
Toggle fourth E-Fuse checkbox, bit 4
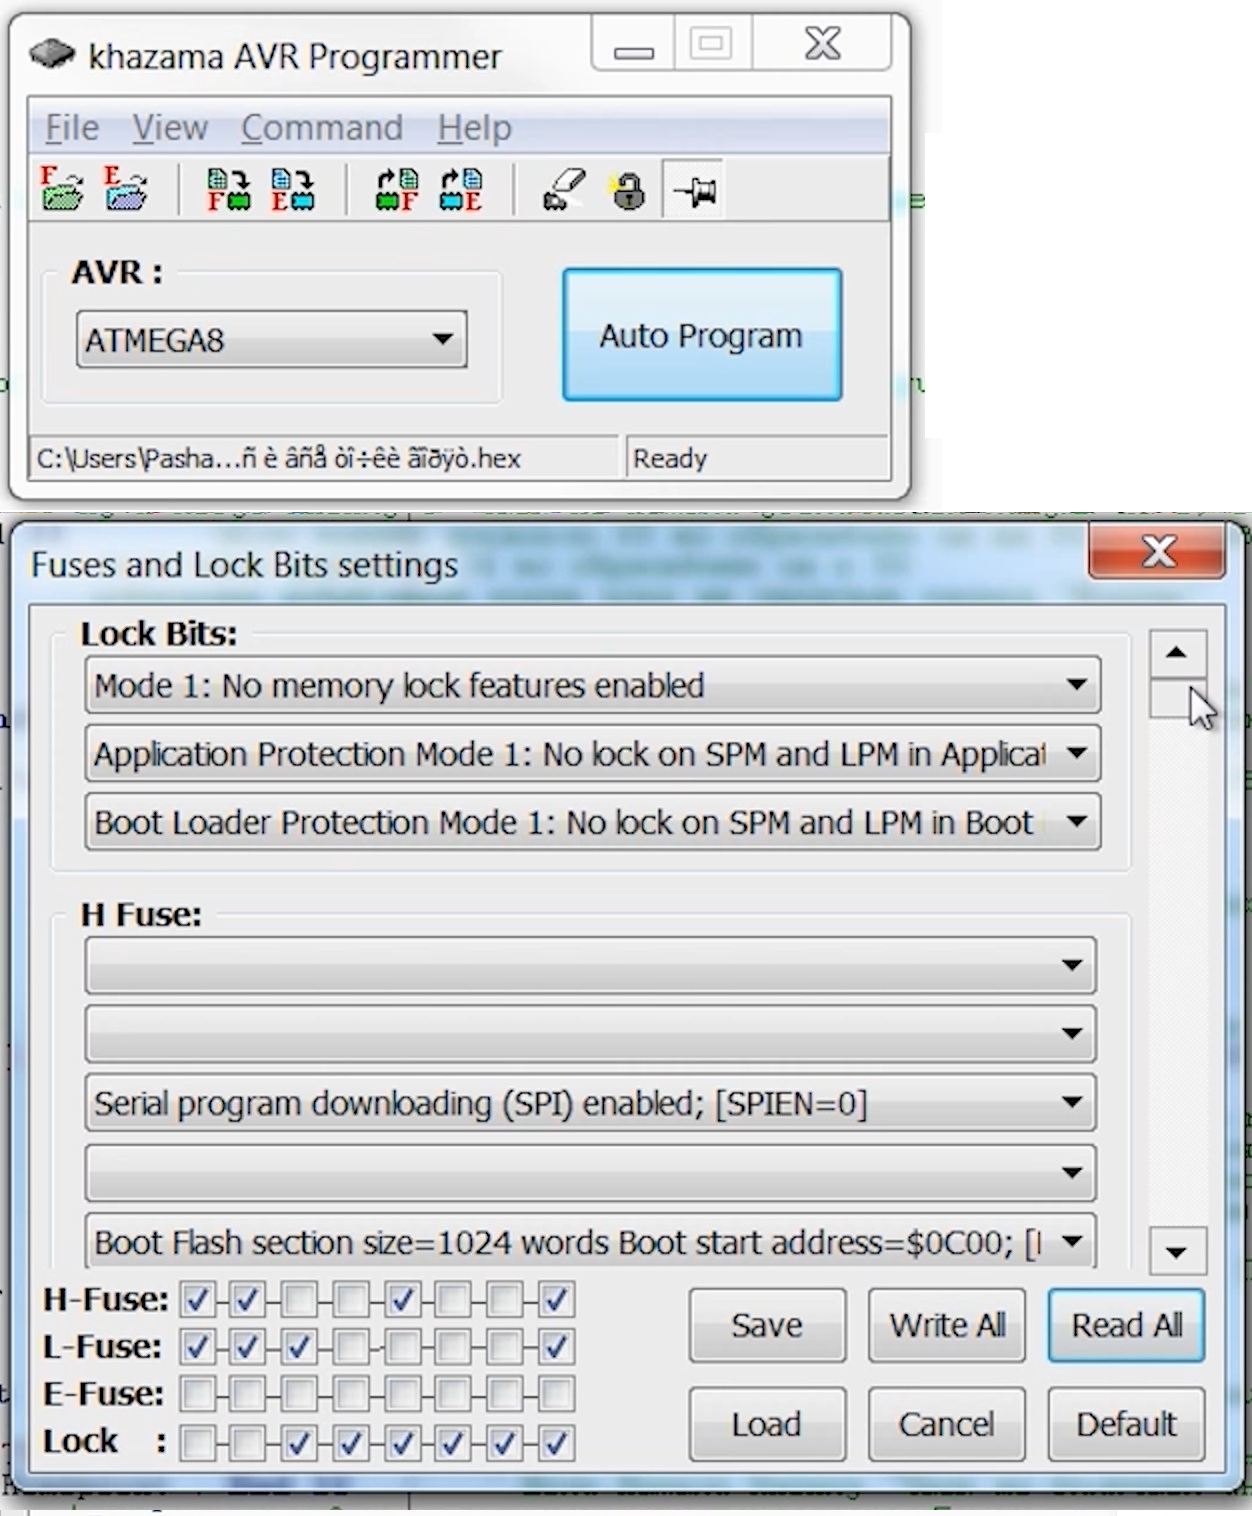(x=351, y=1393)
